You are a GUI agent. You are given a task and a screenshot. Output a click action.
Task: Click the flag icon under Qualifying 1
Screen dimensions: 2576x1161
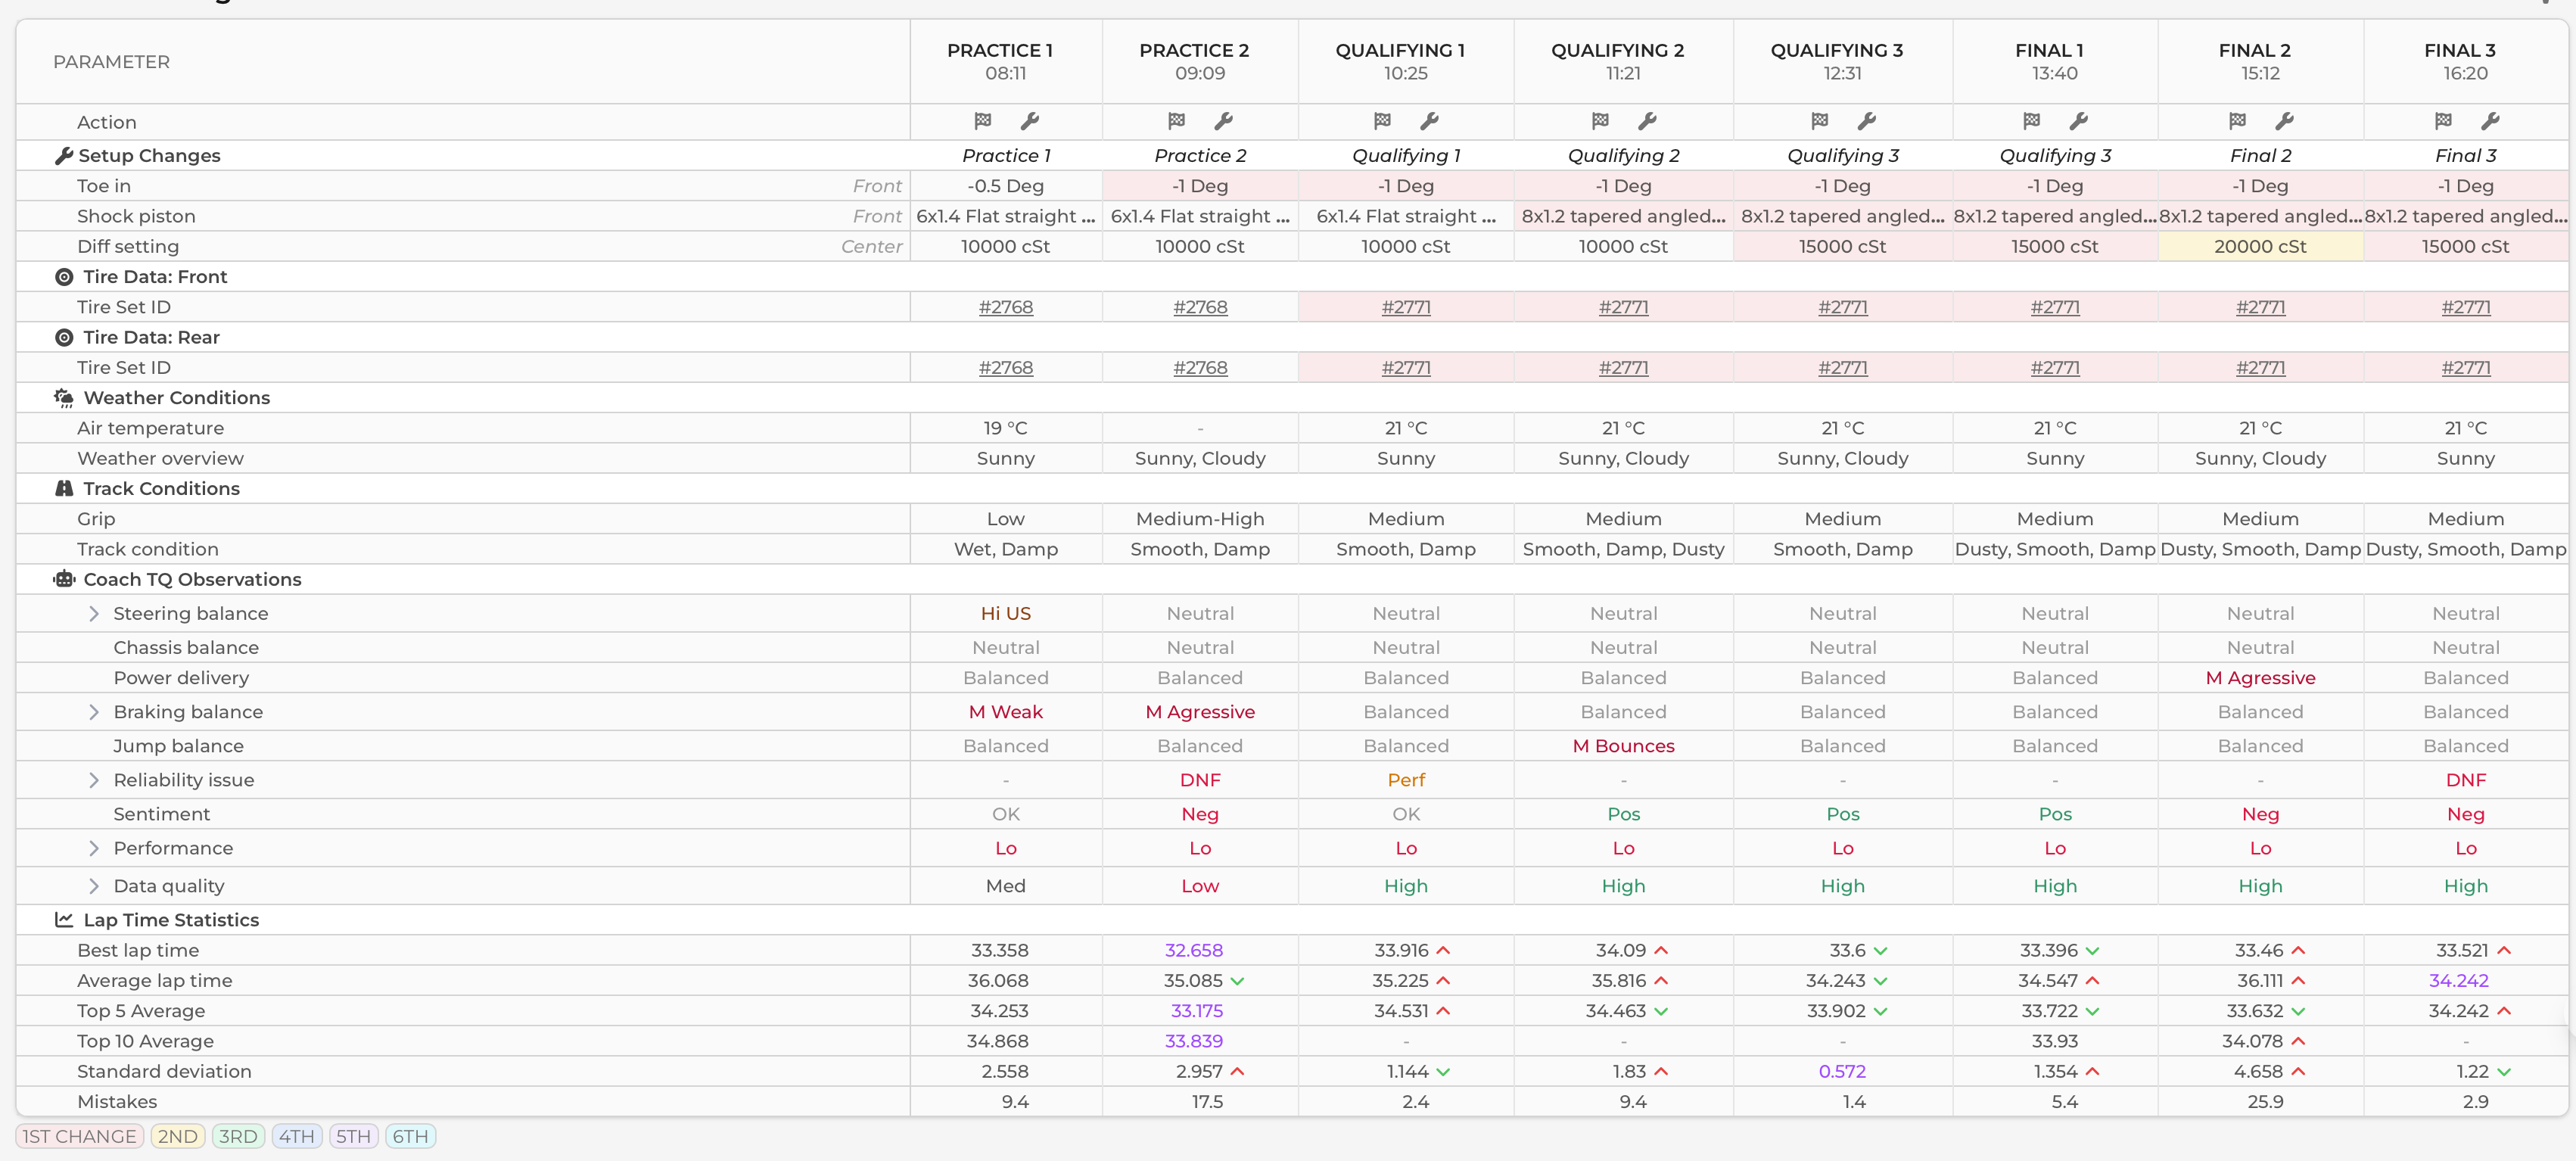click(x=1382, y=121)
